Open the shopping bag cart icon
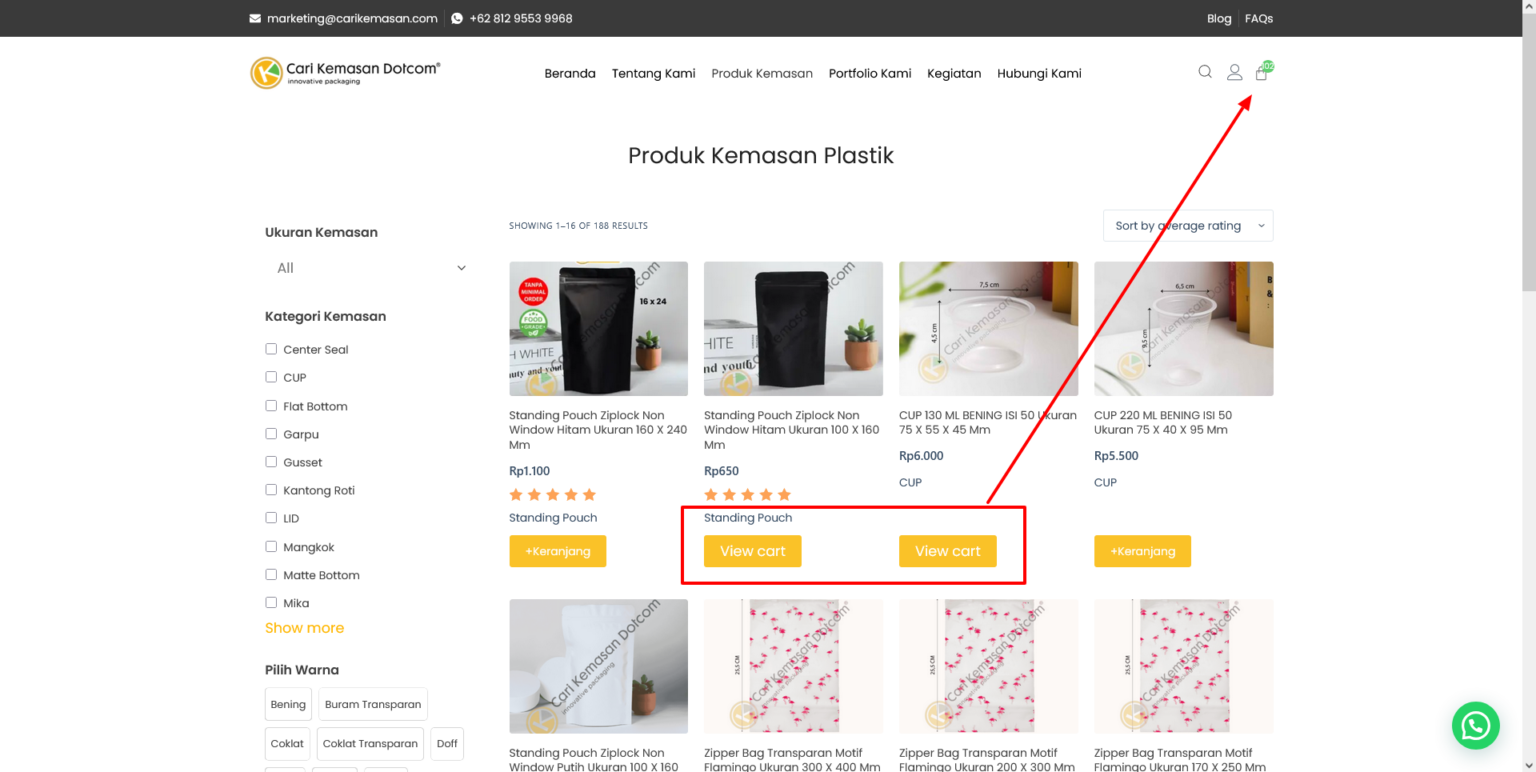1536x772 pixels. coord(1261,73)
